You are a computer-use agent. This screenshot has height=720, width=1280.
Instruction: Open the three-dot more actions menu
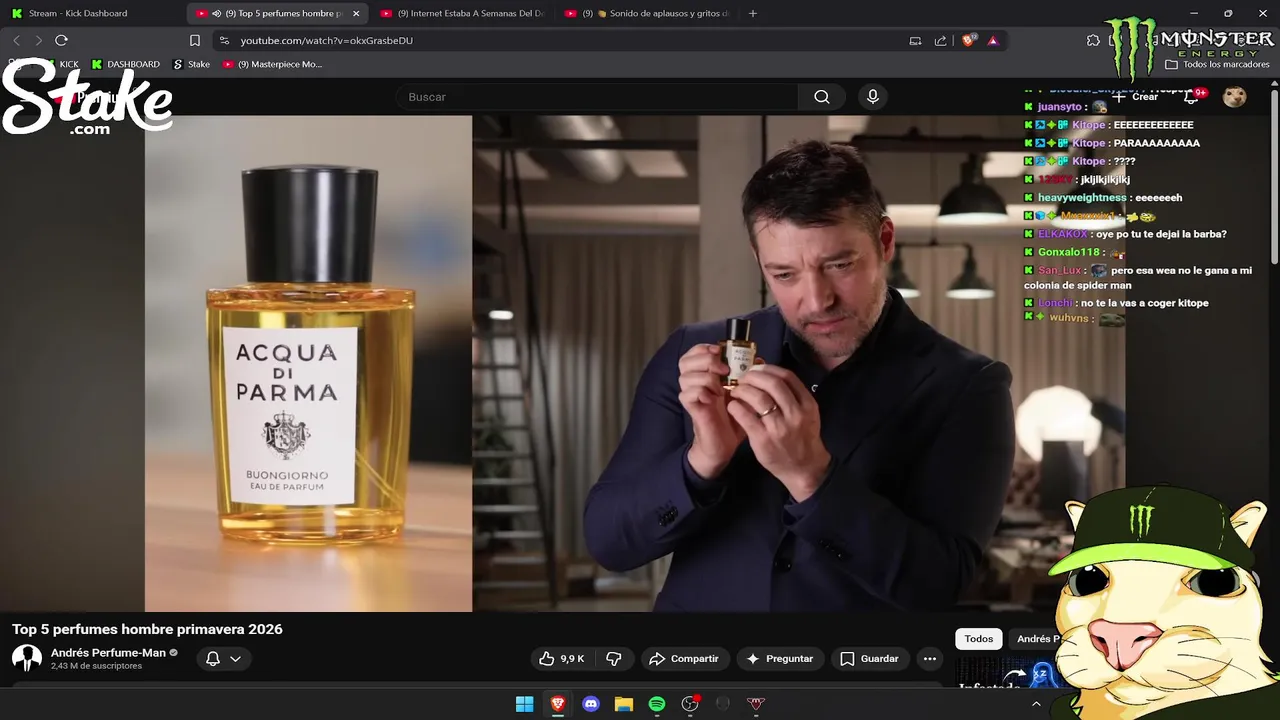(930, 659)
